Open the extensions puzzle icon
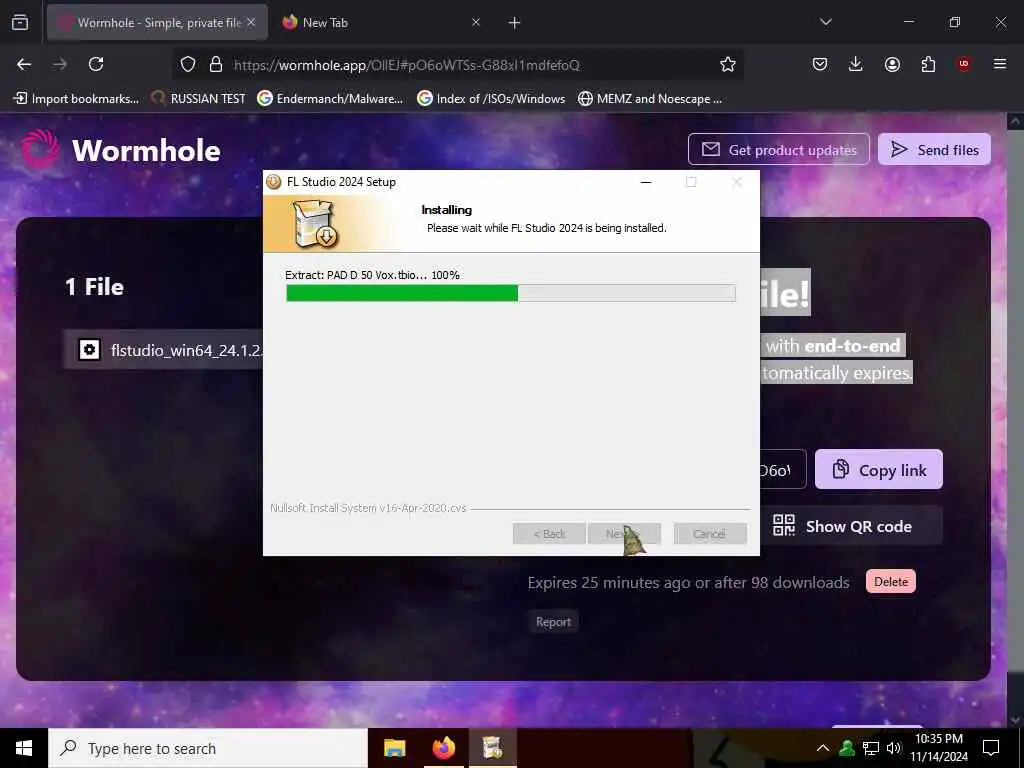The width and height of the screenshot is (1024, 768). click(x=928, y=64)
